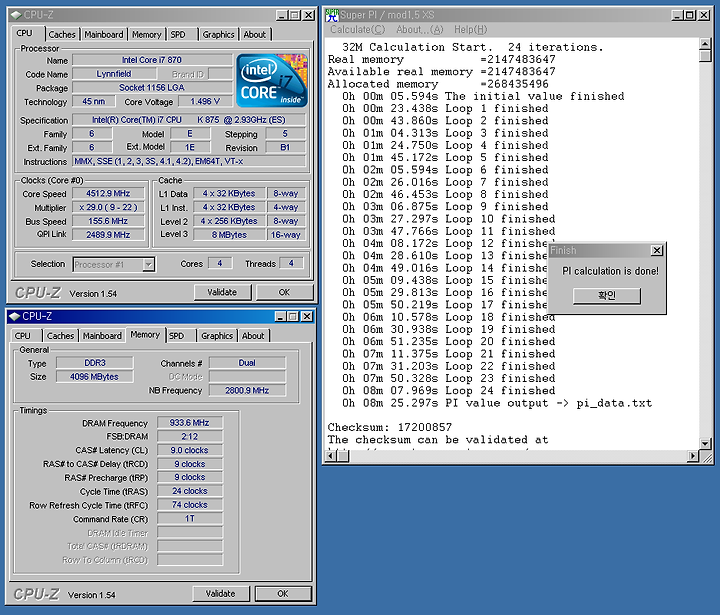The image size is (720, 615).
Task: Open Mainboard tab in top CPU-Z window
Action: (x=104, y=34)
